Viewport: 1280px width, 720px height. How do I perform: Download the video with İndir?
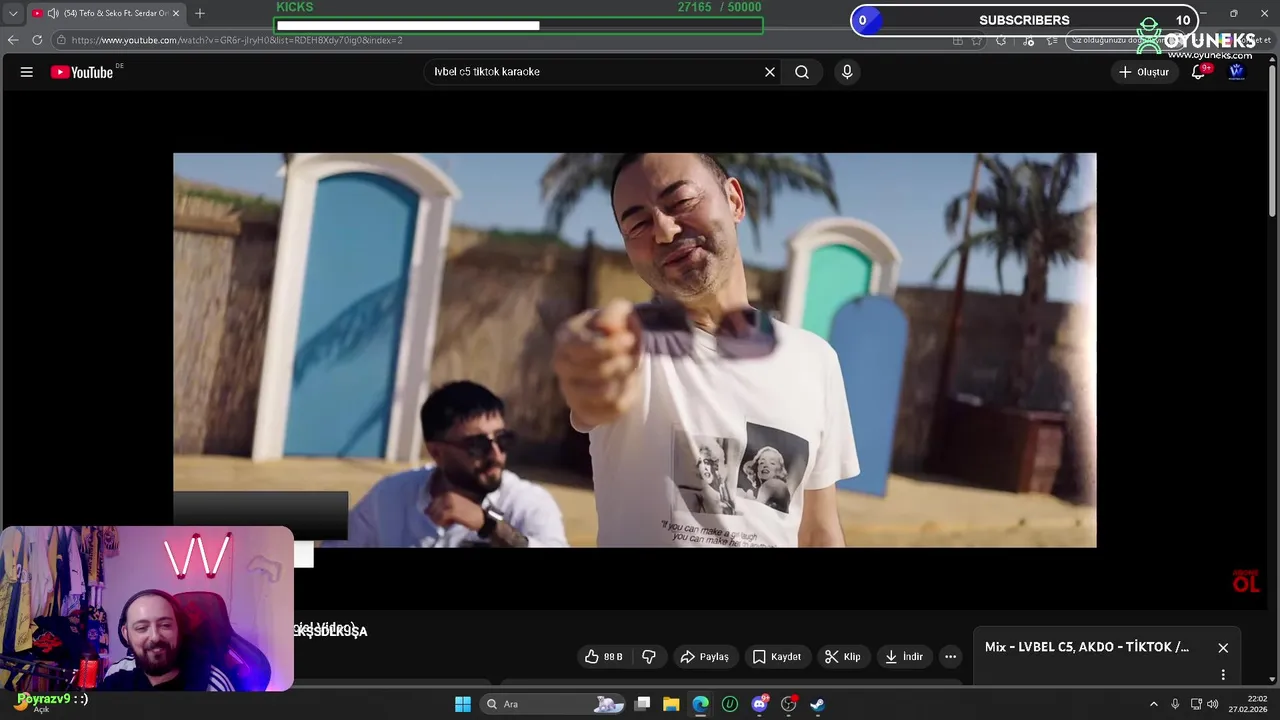(x=903, y=657)
